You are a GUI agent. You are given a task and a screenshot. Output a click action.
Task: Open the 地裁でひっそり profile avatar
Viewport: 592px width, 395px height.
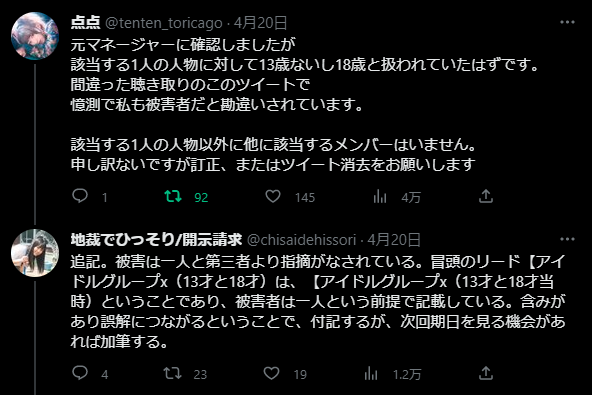35,253
